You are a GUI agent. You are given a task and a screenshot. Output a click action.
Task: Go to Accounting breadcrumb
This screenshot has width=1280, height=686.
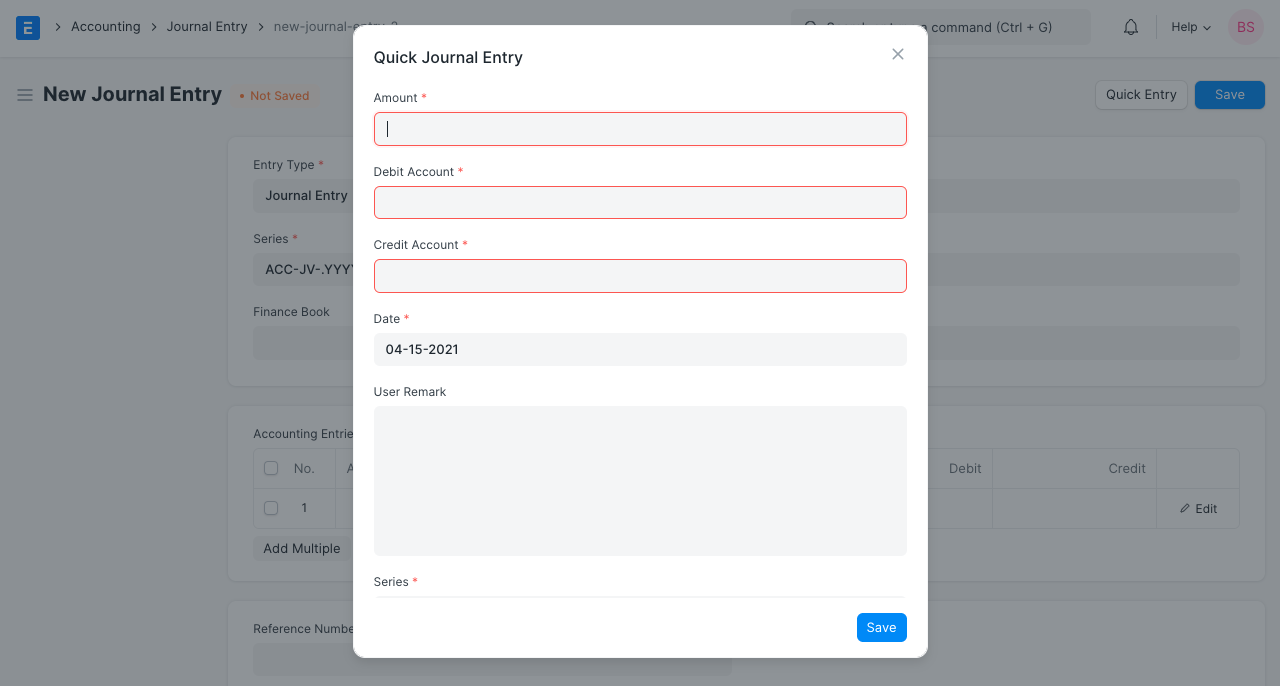pyautogui.click(x=105, y=27)
